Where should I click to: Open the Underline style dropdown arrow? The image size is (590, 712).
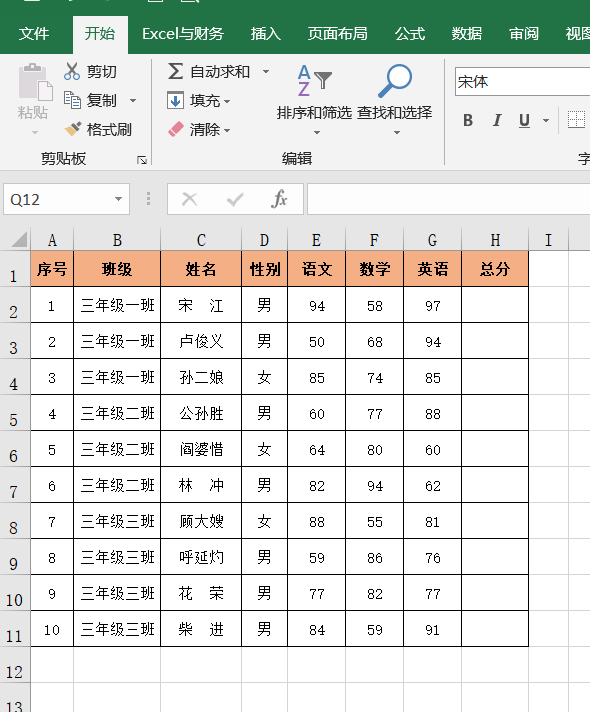coord(546,121)
